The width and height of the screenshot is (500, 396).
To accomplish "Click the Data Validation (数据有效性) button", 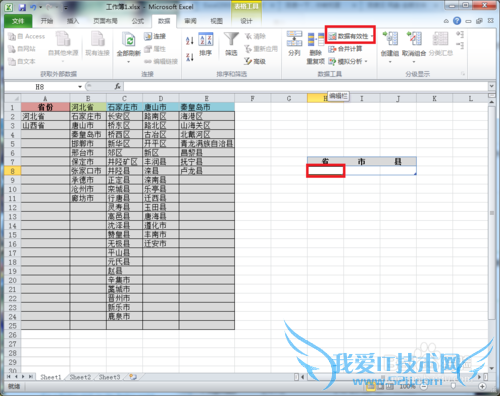I will pos(348,36).
